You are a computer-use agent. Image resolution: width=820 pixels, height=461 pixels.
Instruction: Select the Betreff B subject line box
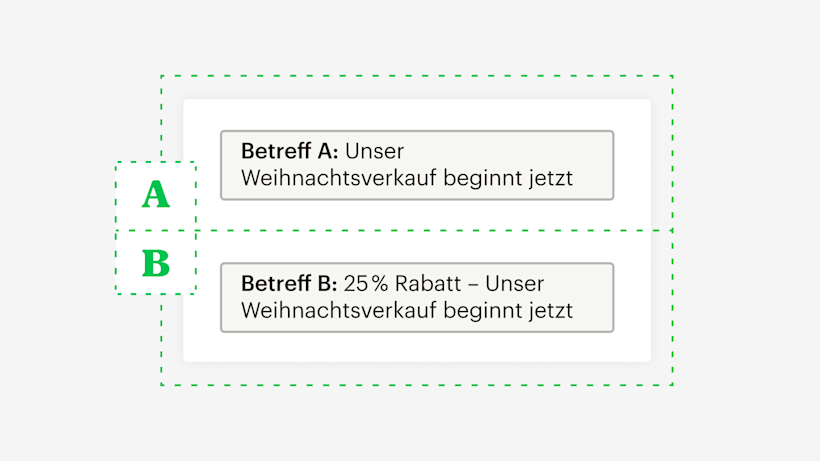coord(416,297)
